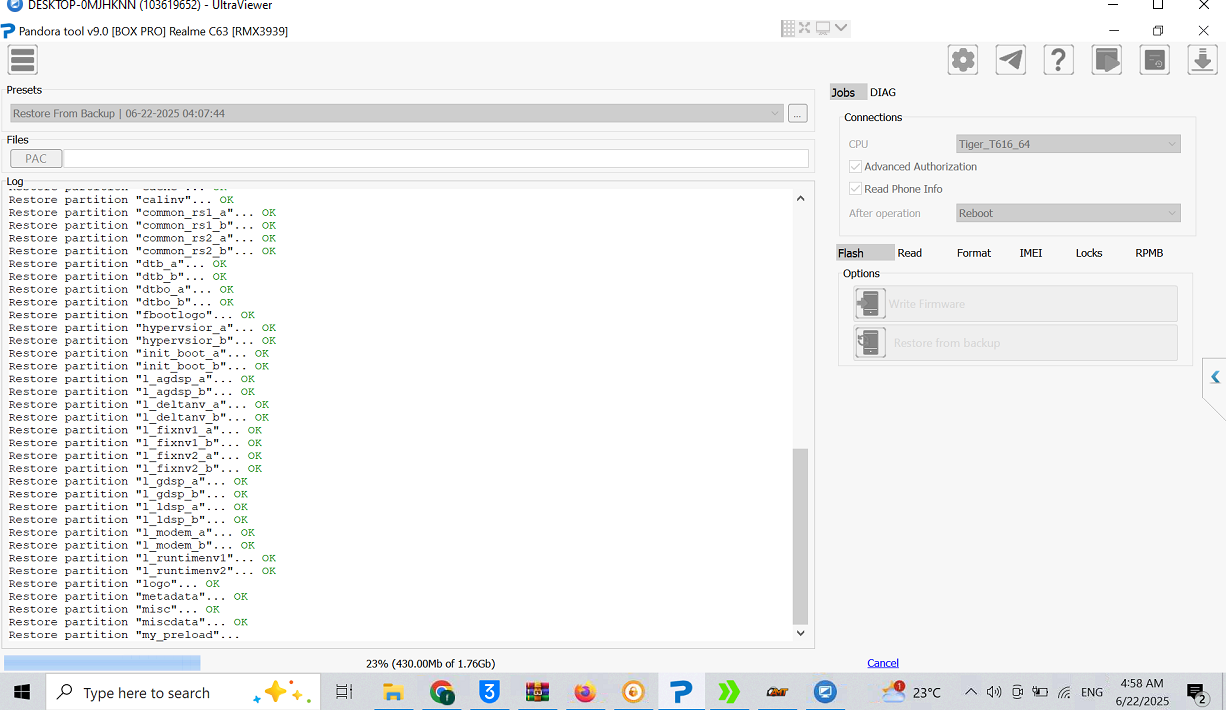The width and height of the screenshot is (1226, 710).
Task: Open the 23°C weather widget
Action: click(910, 692)
